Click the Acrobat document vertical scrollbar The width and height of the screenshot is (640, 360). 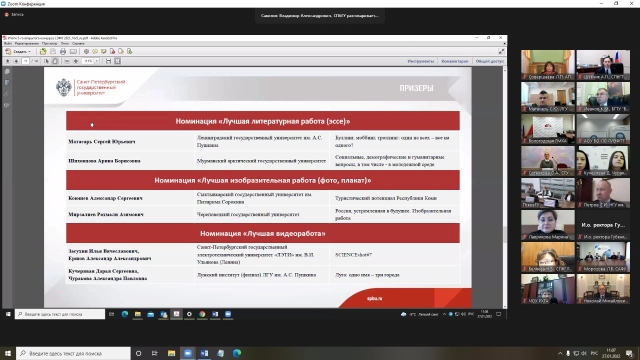click(x=505, y=188)
